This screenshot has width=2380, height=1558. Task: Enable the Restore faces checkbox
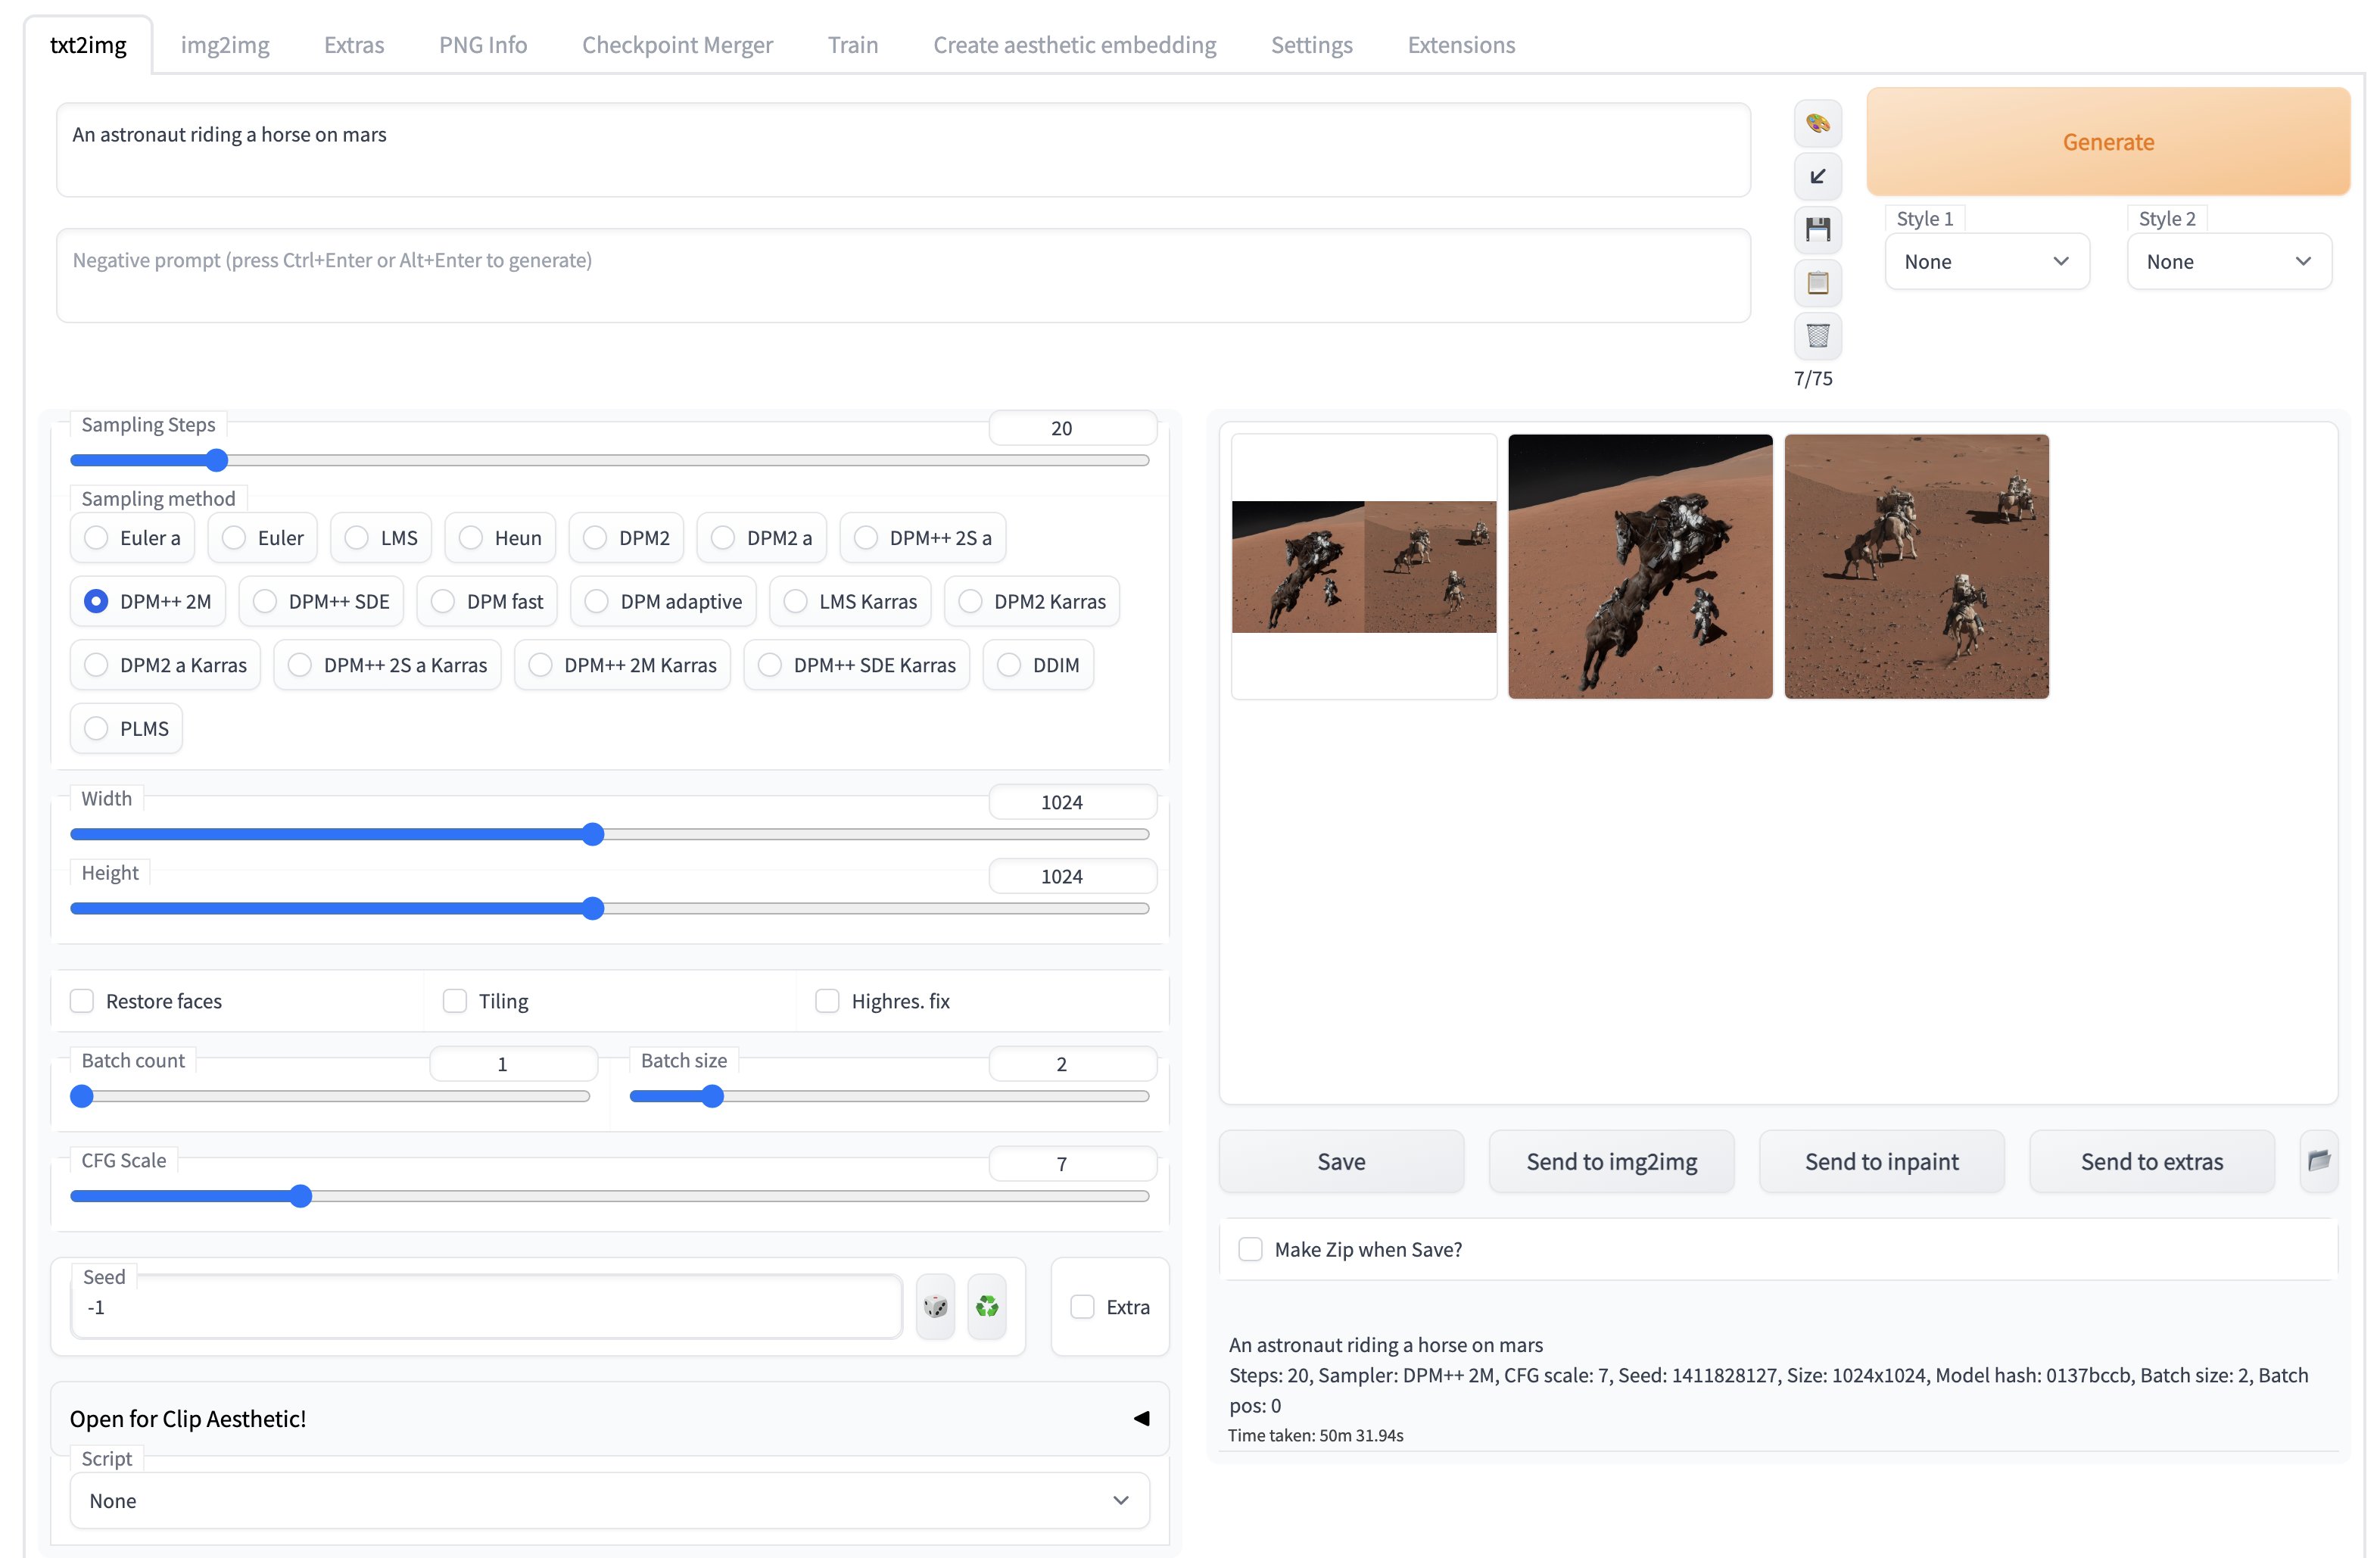[82, 1001]
